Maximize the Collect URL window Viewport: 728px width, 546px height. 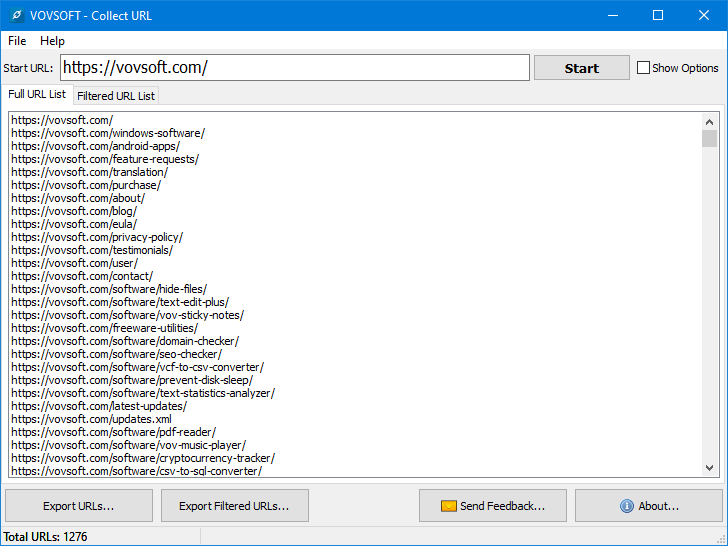(657, 15)
